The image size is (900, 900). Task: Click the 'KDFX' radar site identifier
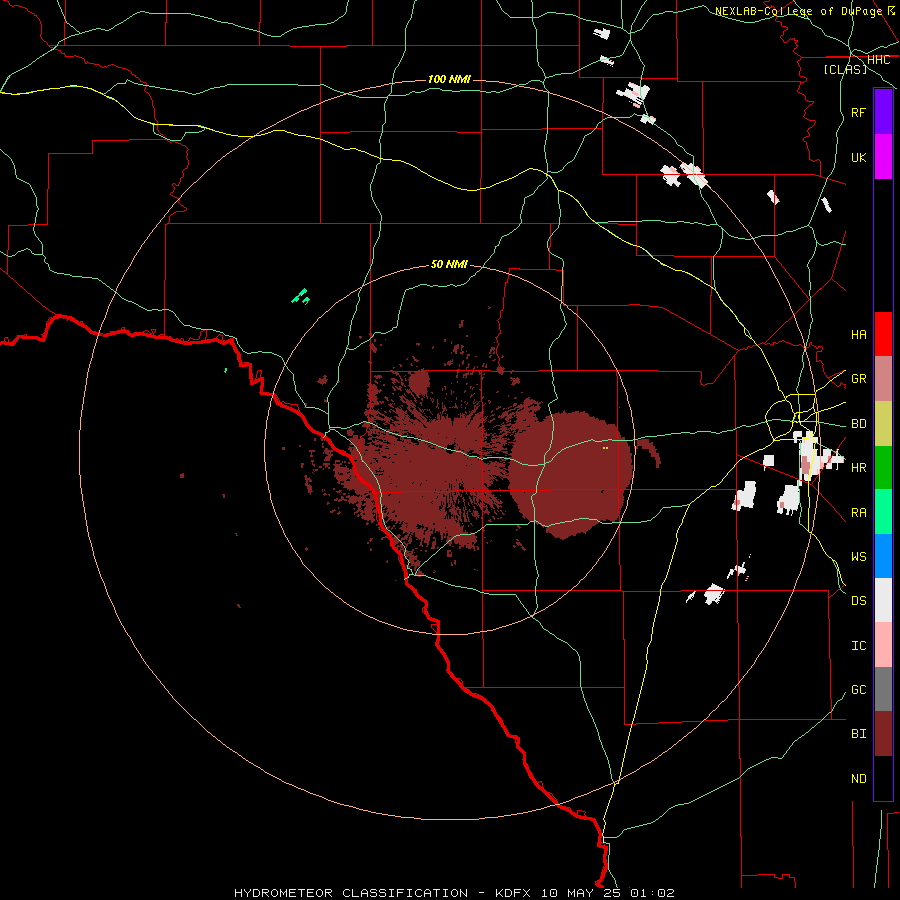(x=513, y=893)
